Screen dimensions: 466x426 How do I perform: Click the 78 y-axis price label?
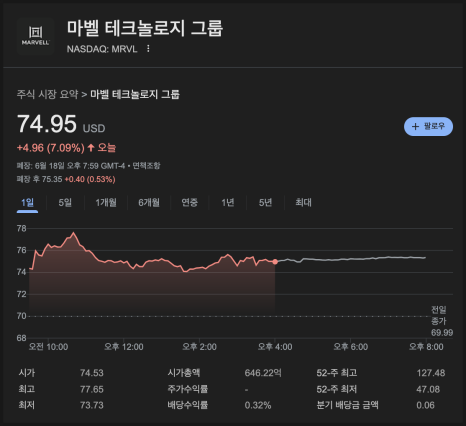click(x=22, y=229)
